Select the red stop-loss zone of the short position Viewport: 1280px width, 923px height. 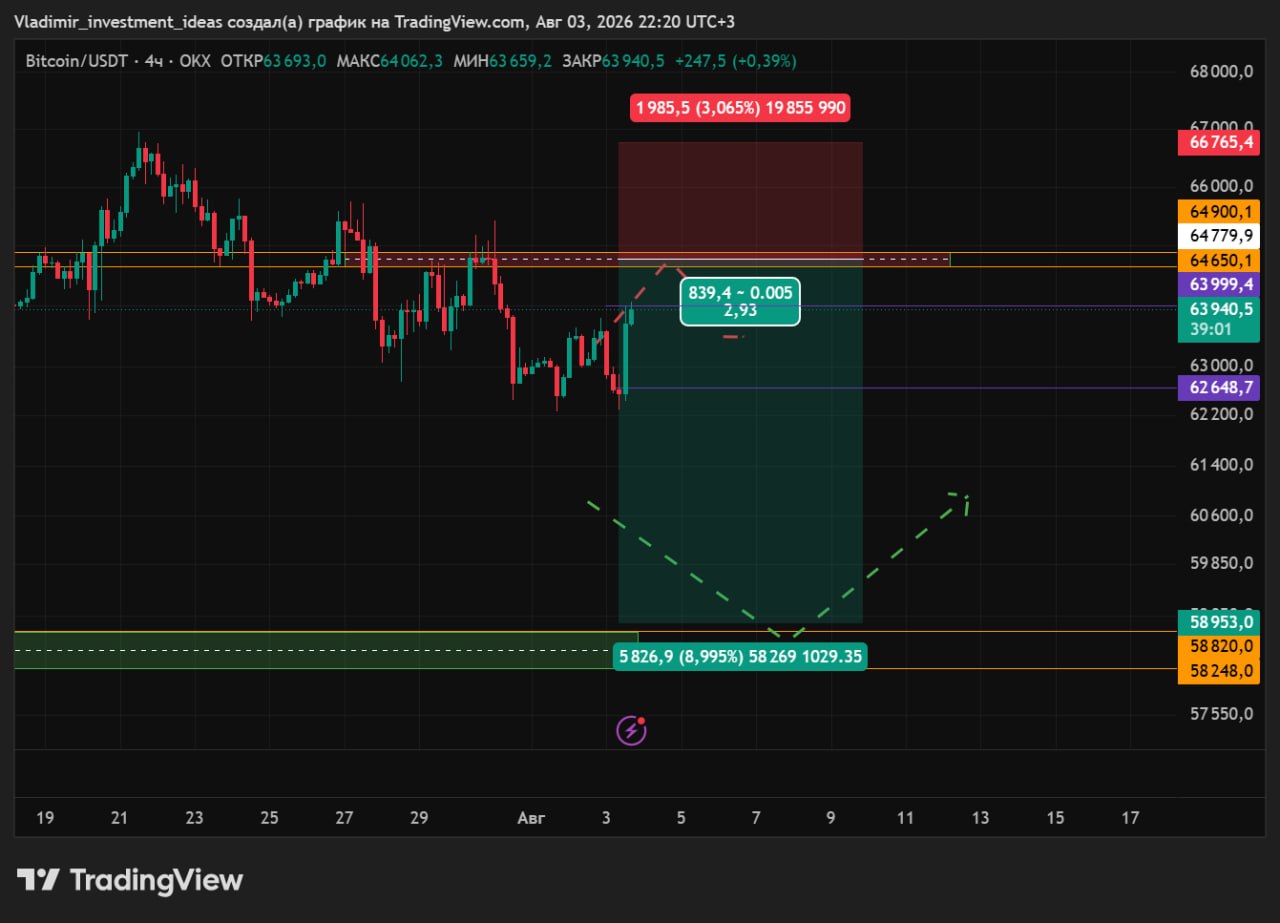tap(740, 200)
